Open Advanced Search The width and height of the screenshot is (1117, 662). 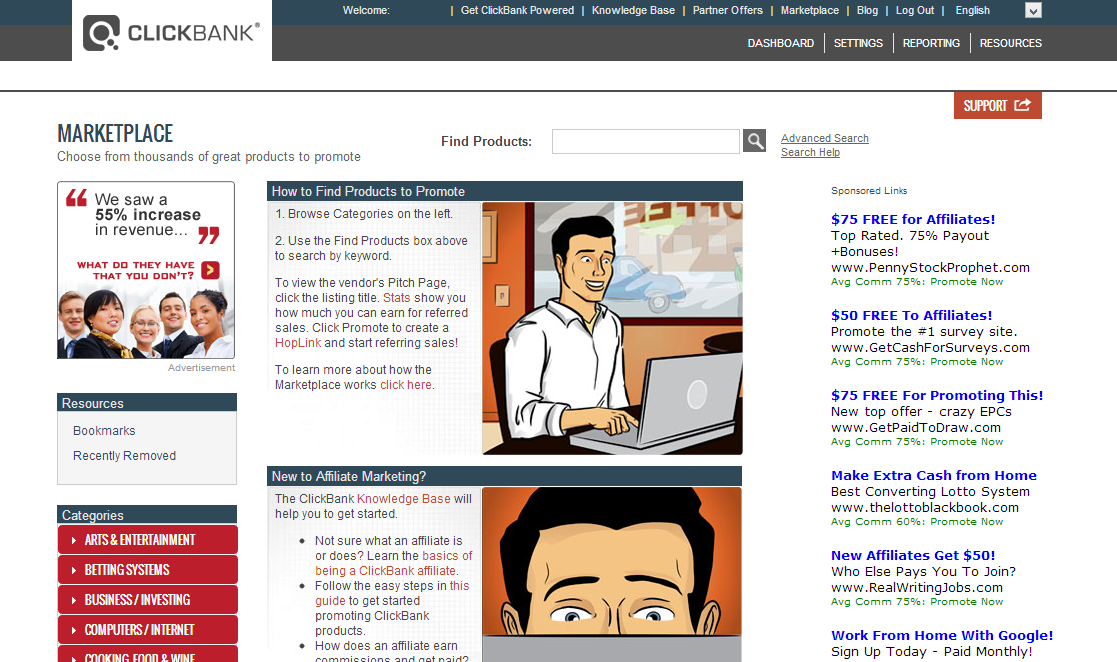click(x=824, y=138)
